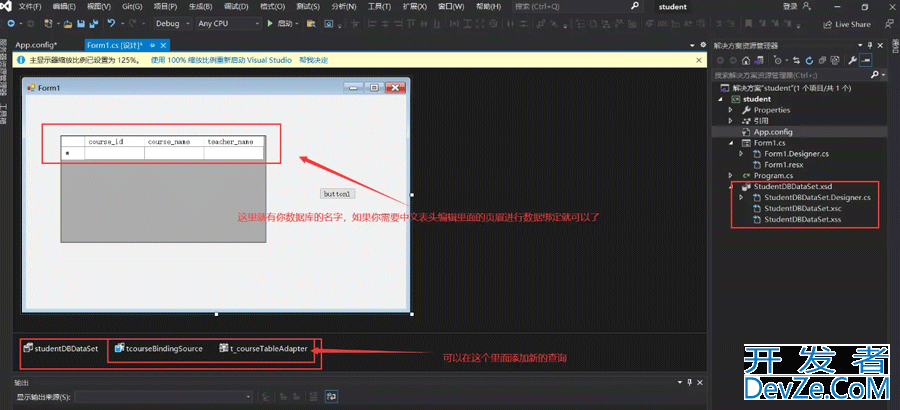This screenshot has width=900, height=410.
Task: Click the show all files icon
Action: [x=835, y=60]
